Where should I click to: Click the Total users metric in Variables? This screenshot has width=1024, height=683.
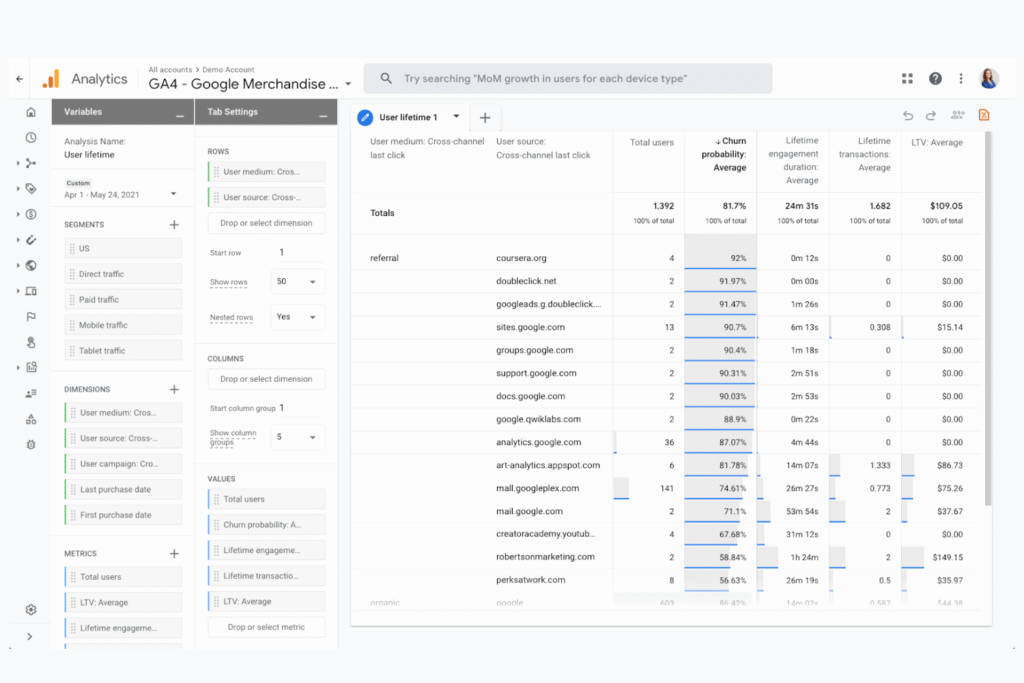coord(123,577)
